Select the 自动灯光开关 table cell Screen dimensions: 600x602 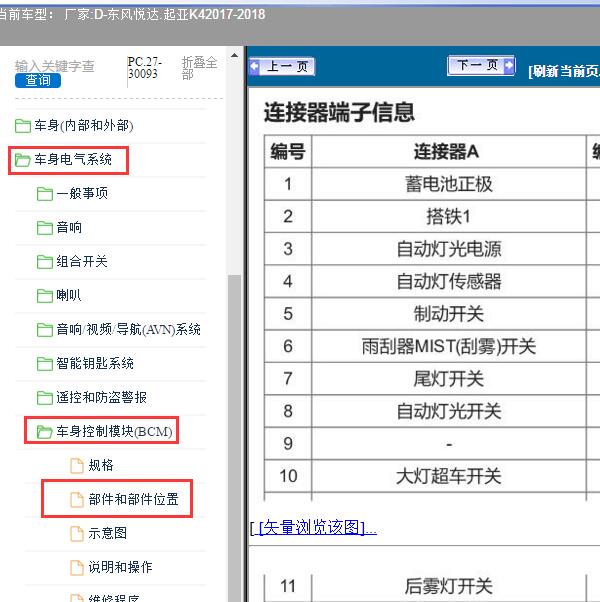(x=448, y=411)
